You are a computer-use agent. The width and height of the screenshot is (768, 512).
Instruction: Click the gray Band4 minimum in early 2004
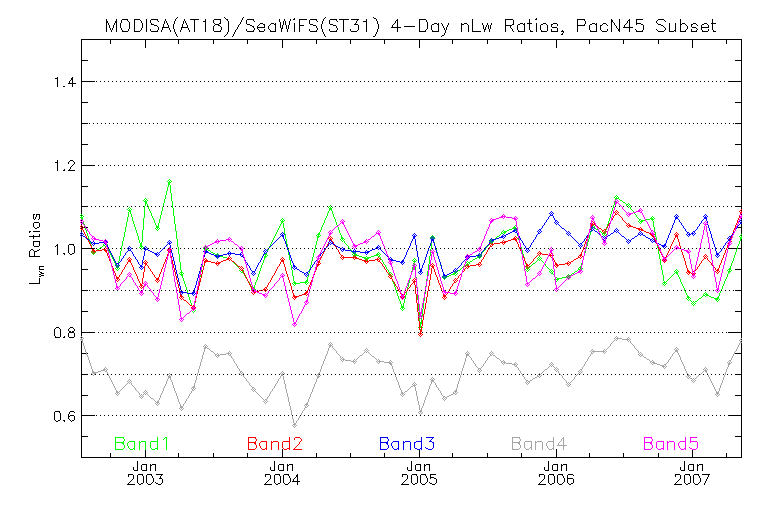(294, 425)
